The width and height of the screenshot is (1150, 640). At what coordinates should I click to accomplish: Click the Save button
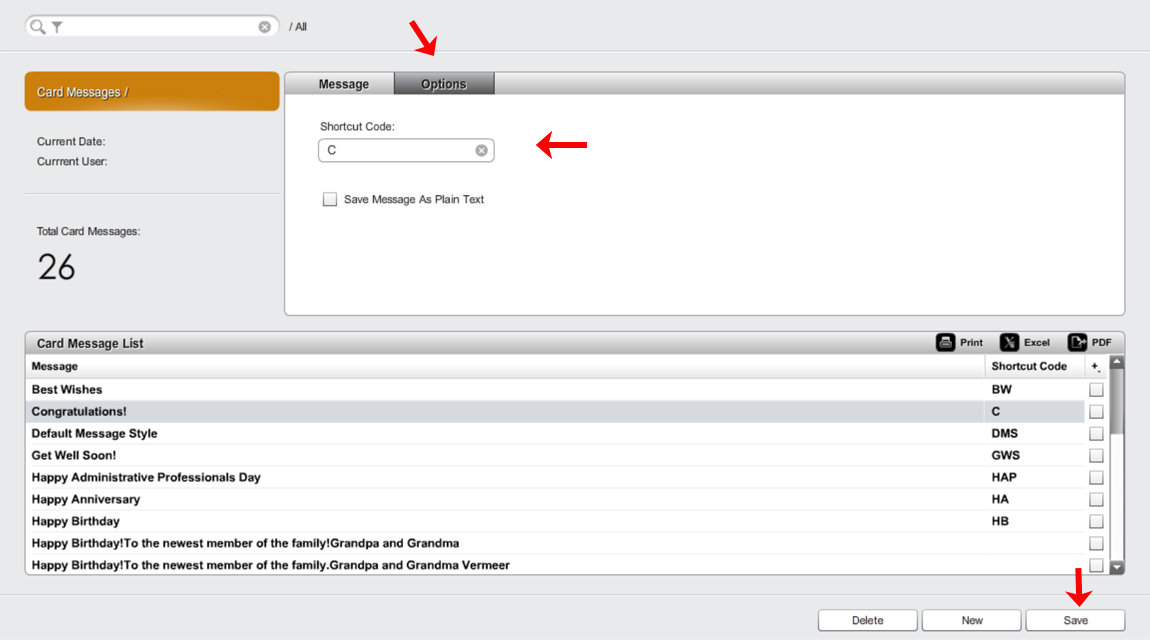[1075, 620]
